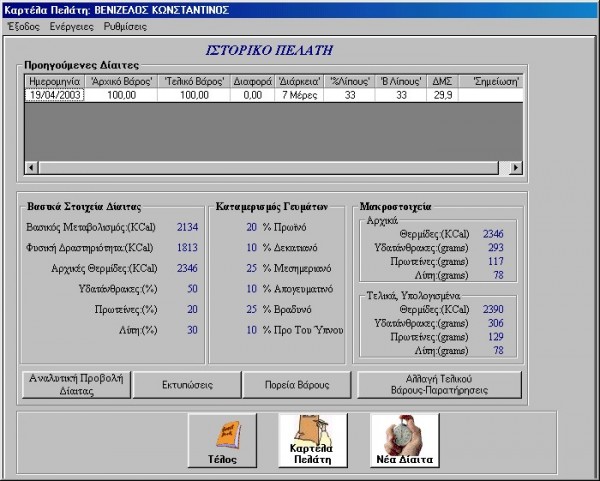Open Πορεία Βάρους weight progress
The height and width of the screenshot is (481, 600).
[298, 384]
